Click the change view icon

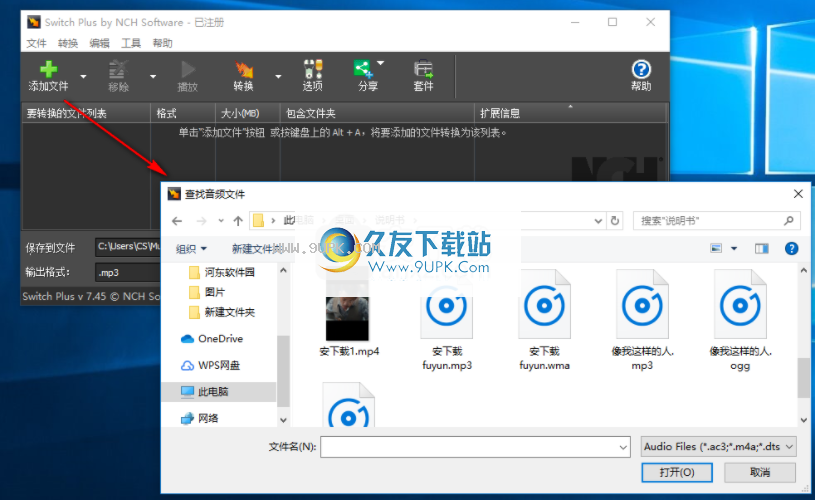coord(716,248)
